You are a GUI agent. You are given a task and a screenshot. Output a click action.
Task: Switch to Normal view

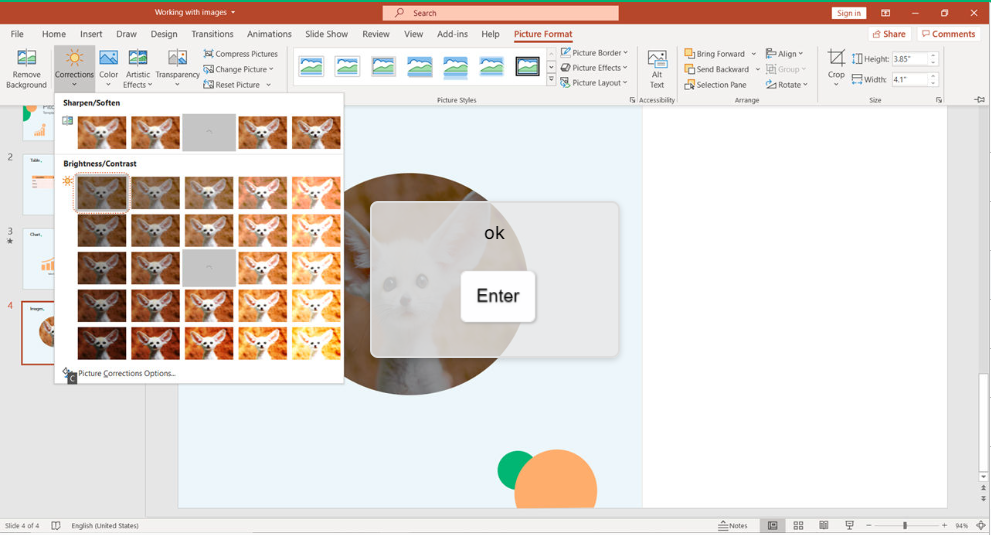[x=772, y=526]
